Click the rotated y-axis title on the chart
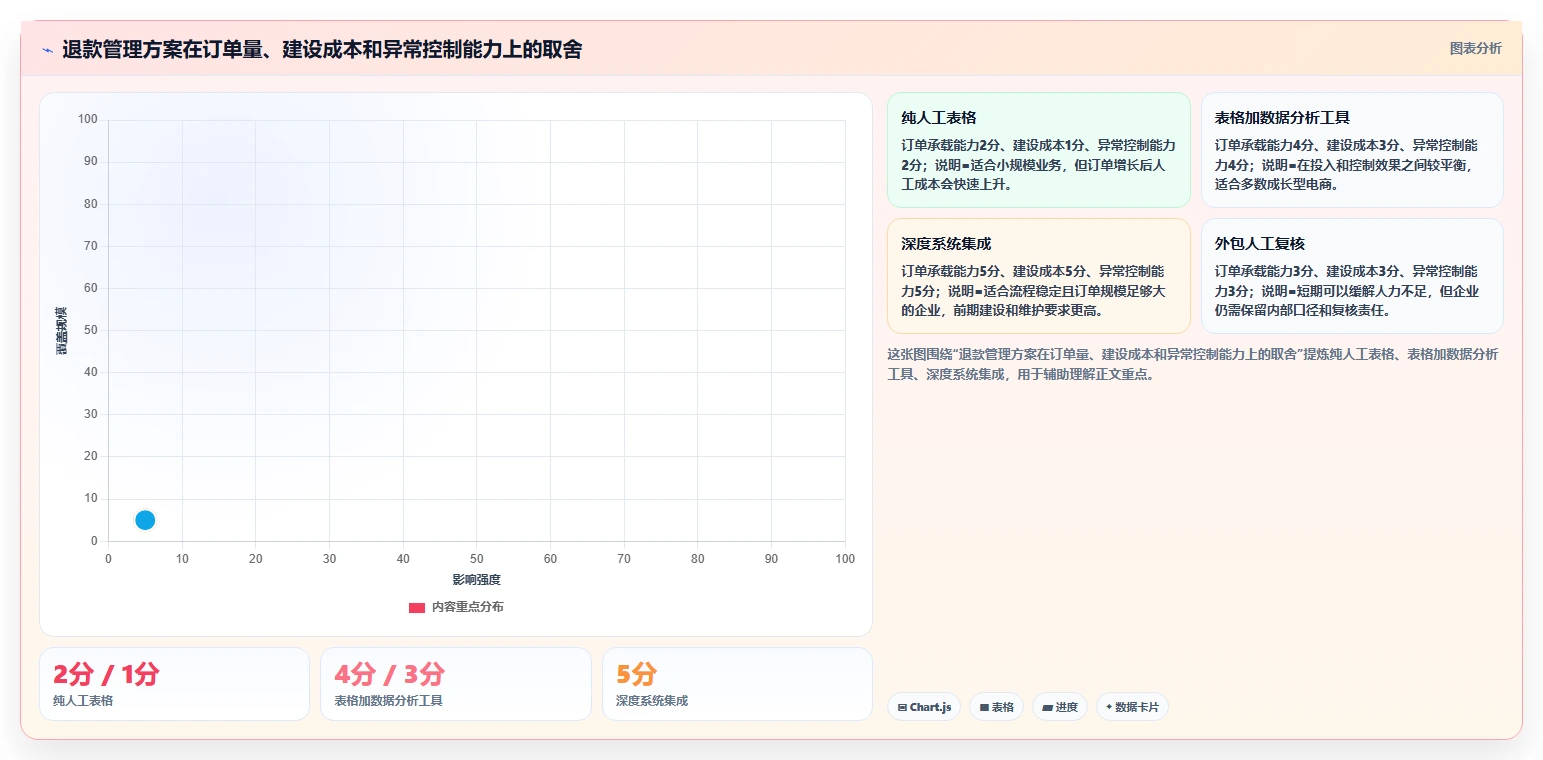Image resolution: width=1543 pixels, height=760 pixels. (x=61, y=330)
